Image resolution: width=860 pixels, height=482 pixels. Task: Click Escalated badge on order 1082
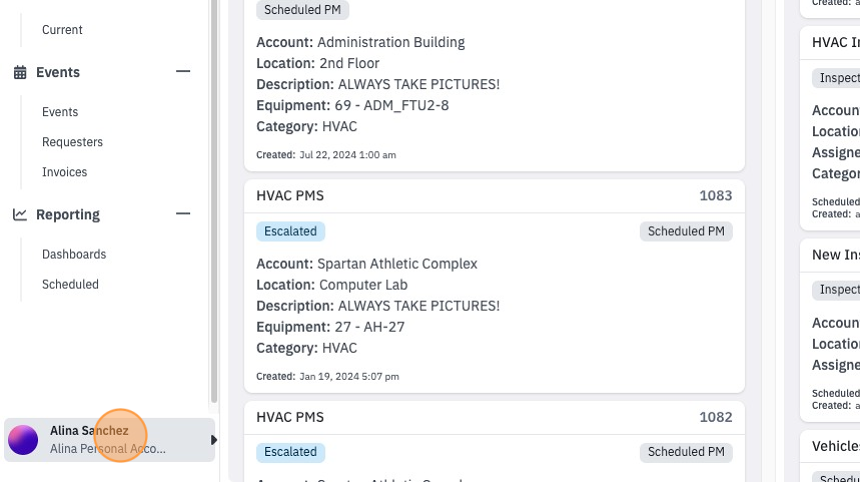(290, 452)
